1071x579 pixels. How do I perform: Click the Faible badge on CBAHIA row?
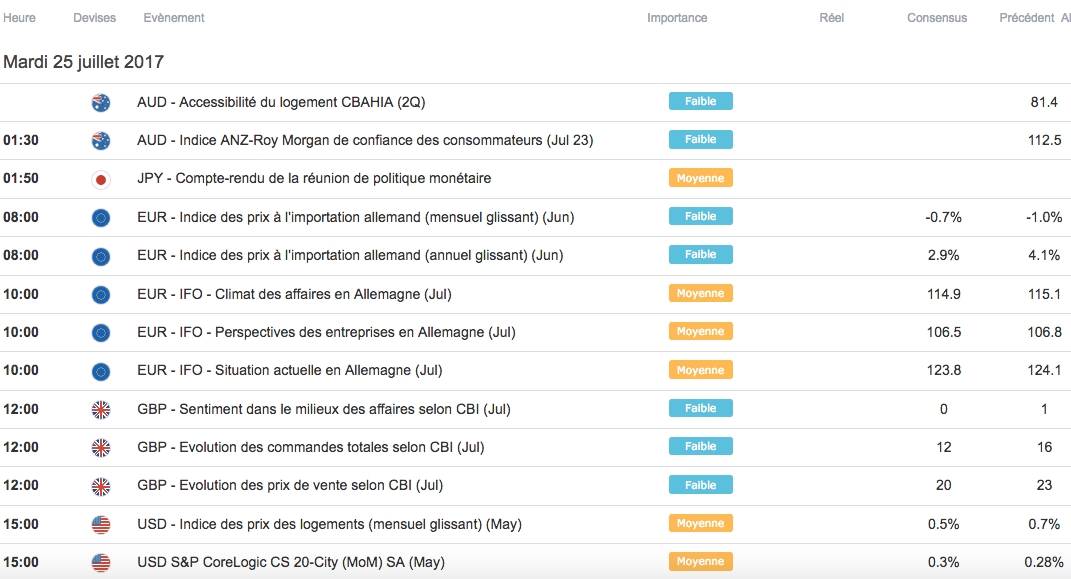click(700, 101)
